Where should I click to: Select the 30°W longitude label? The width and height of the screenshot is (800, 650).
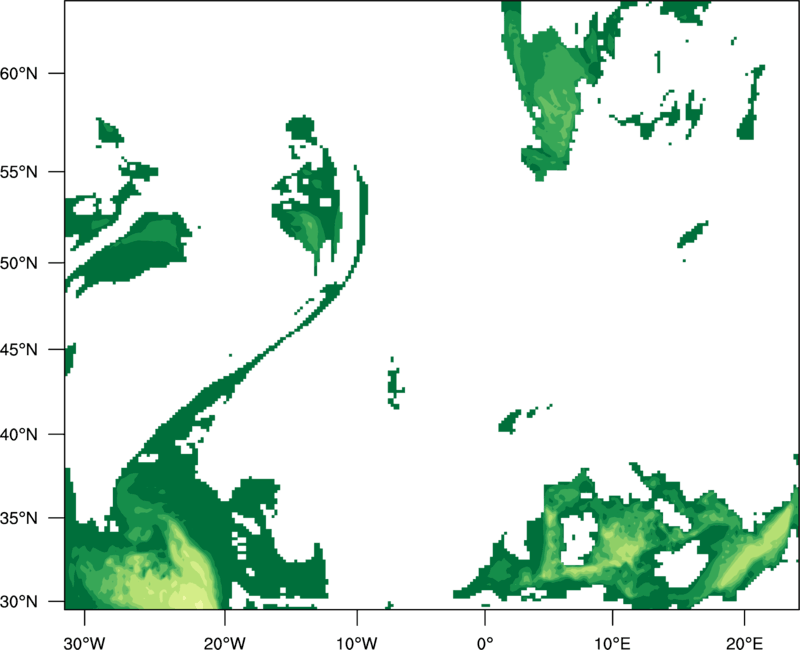(84, 643)
